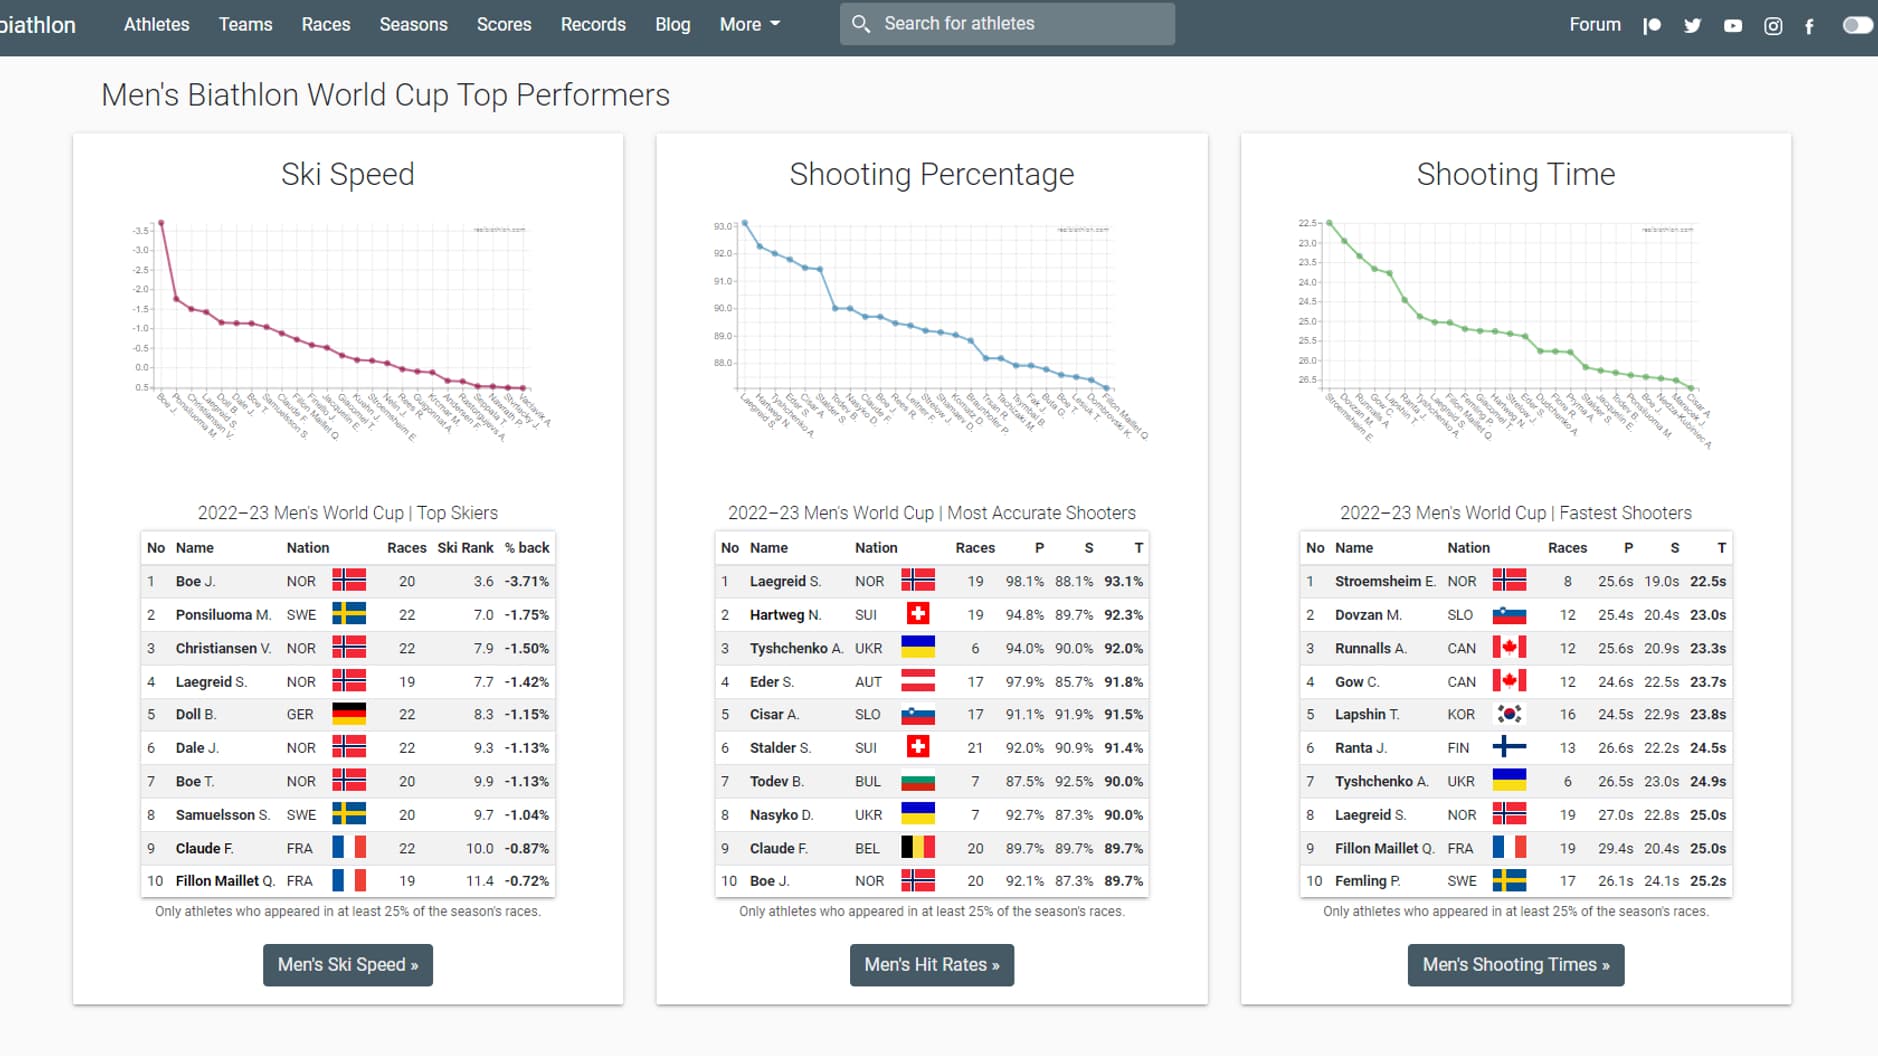
Task: Select the 93.1% total for Laegreid S.
Action: 1124,581
